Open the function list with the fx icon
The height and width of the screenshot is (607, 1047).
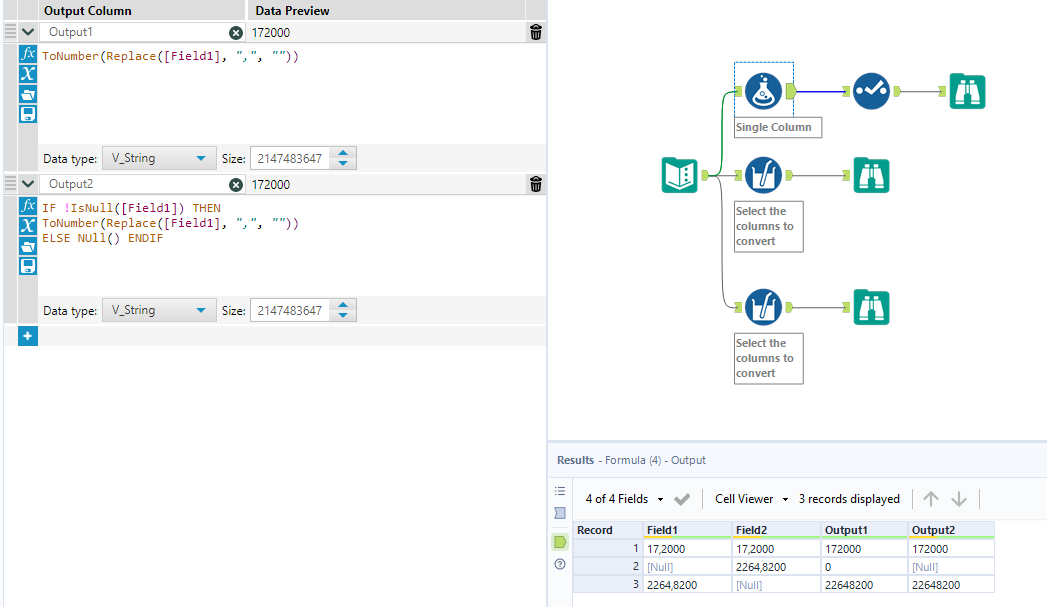[27, 54]
